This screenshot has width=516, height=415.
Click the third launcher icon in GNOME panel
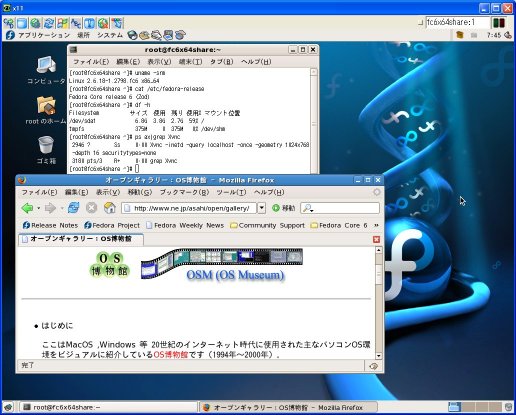(x=156, y=35)
